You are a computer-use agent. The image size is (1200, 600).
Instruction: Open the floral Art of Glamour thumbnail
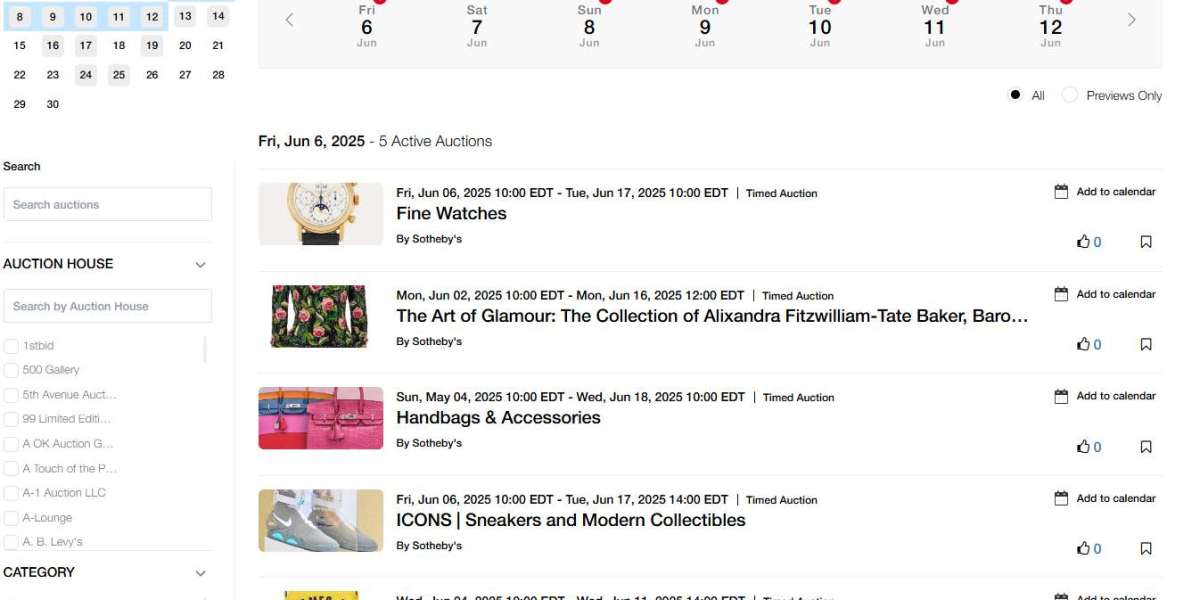[x=319, y=316]
